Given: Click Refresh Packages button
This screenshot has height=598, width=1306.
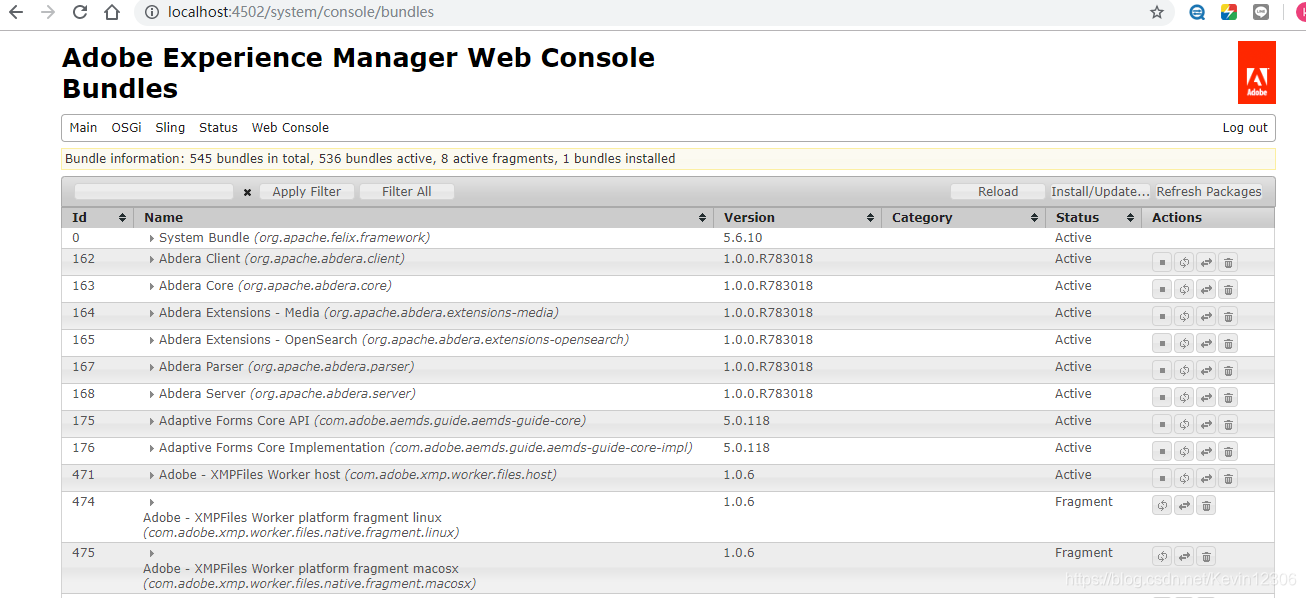Looking at the screenshot, I should [1209, 192].
